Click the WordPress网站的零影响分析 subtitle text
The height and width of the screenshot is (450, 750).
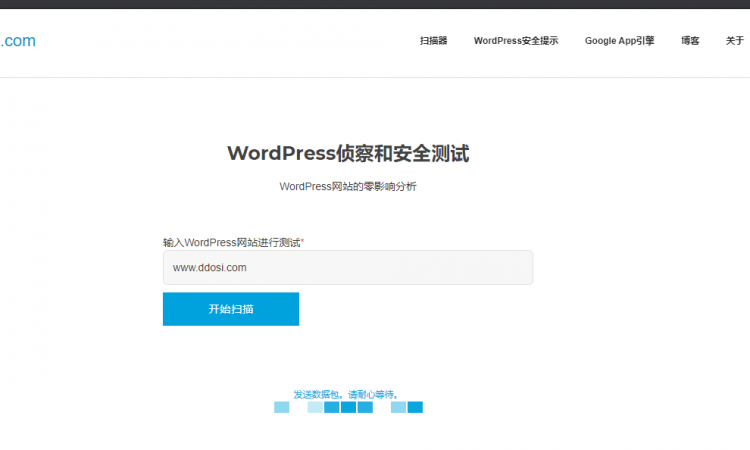click(348, 187)
